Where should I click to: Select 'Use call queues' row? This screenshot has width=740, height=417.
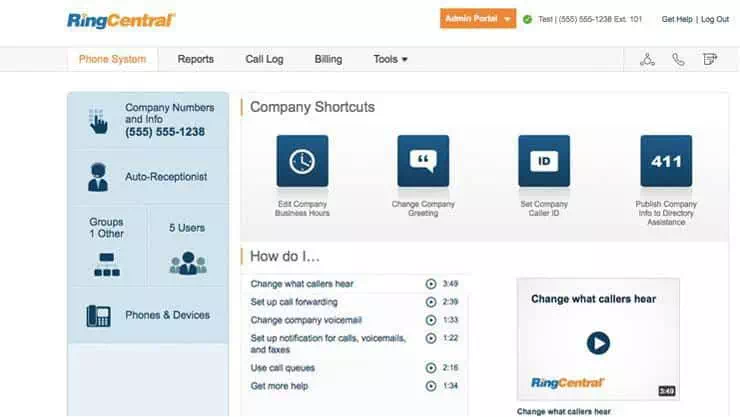[x=354, y=368]
